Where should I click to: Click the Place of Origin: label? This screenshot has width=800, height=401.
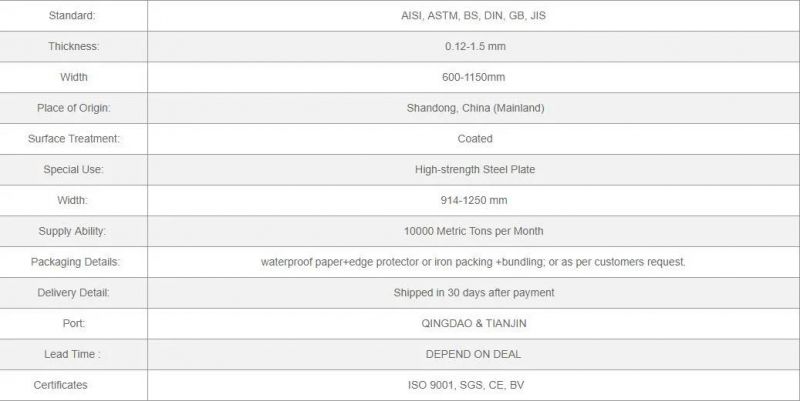[73, 108]
